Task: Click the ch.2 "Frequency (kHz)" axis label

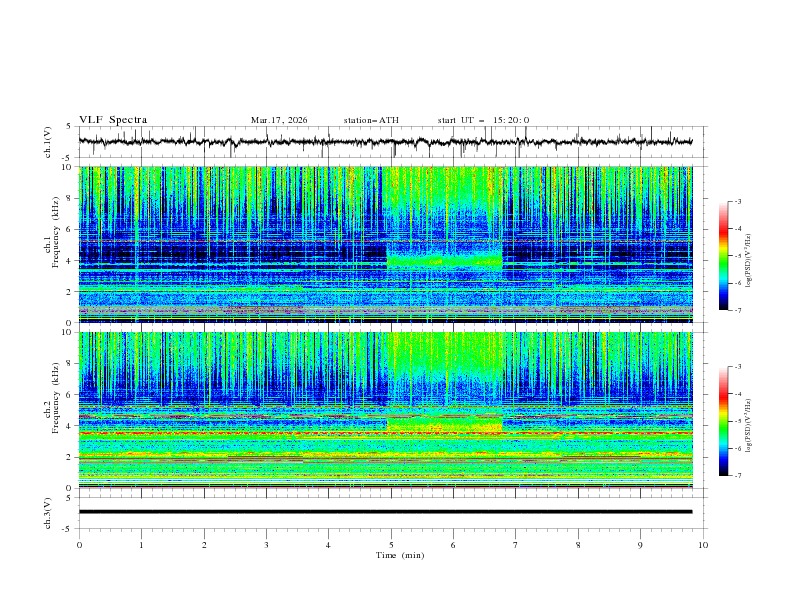Action: tap(56, 397)
